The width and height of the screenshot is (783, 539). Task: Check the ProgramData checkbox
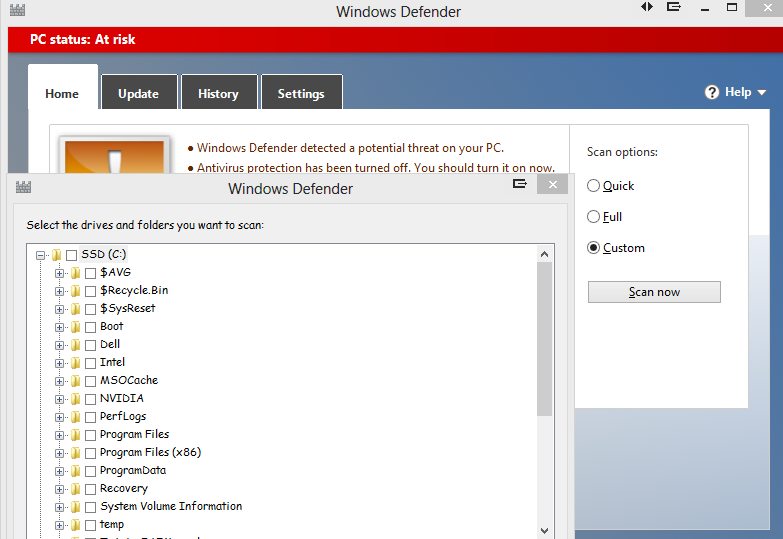90,471
